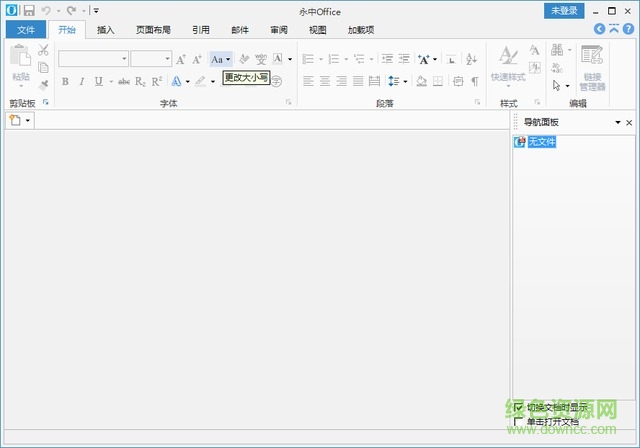Open the font size dropdown
Screen dimensions: 640x448
pyautogui.click(x=167, y=59)
